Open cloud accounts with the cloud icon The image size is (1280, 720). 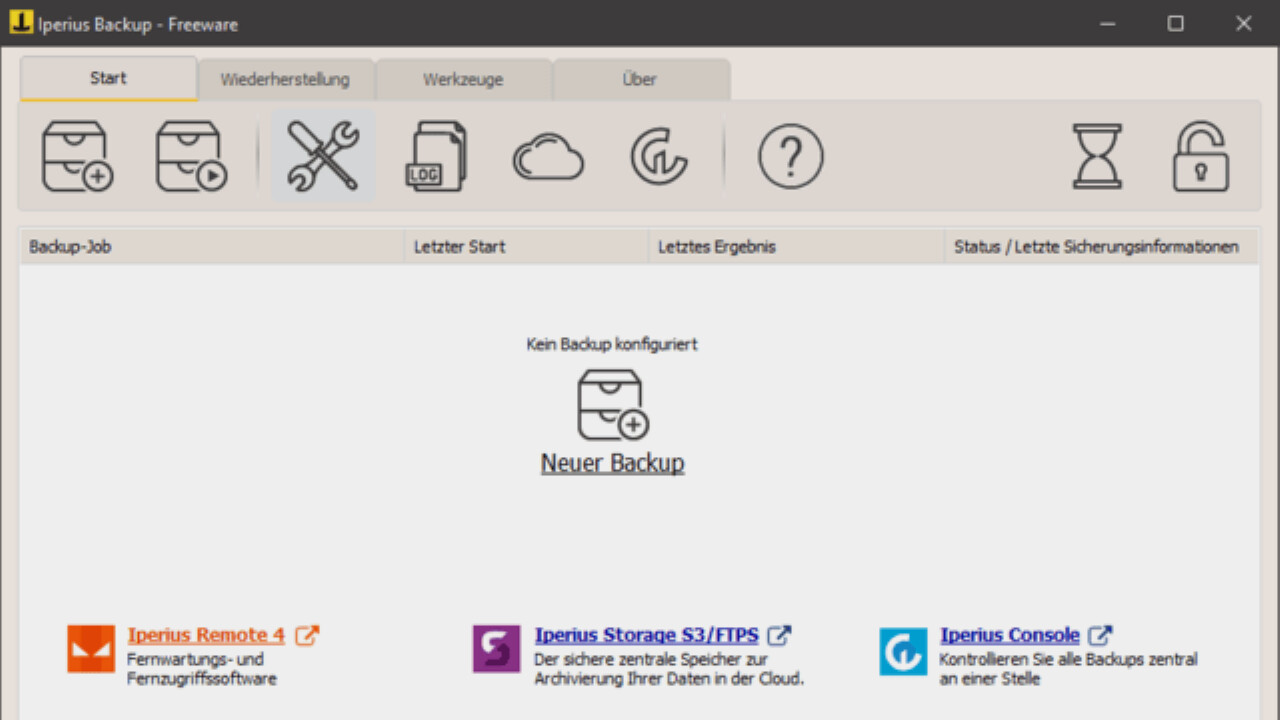click(548, 156)
